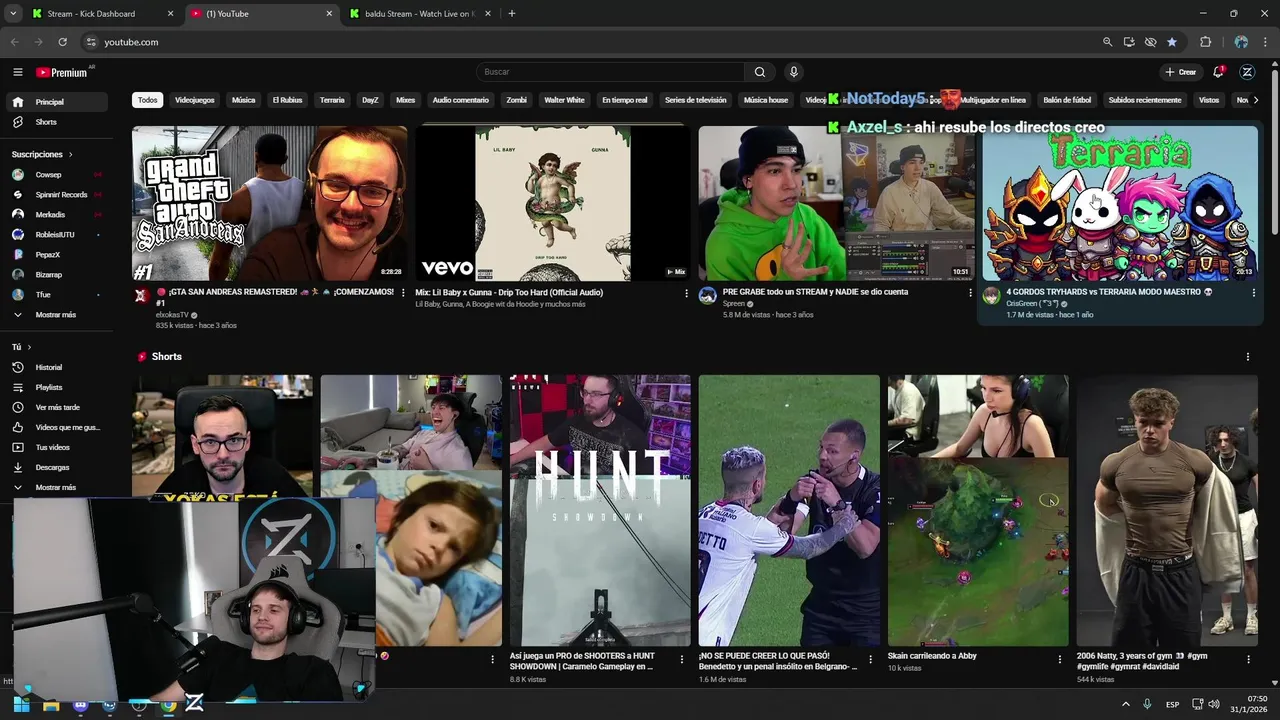Click the Spreen channel name

734,303
